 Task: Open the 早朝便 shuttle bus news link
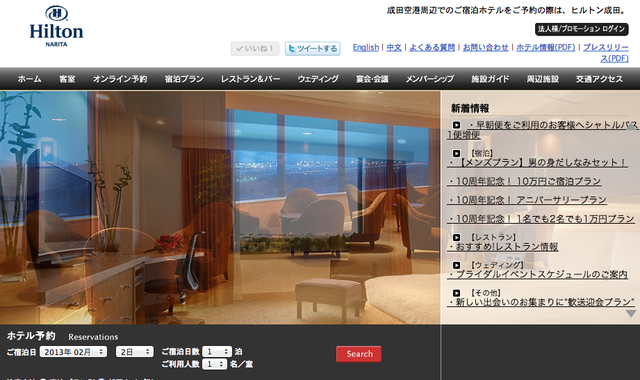tap(542, 130)
